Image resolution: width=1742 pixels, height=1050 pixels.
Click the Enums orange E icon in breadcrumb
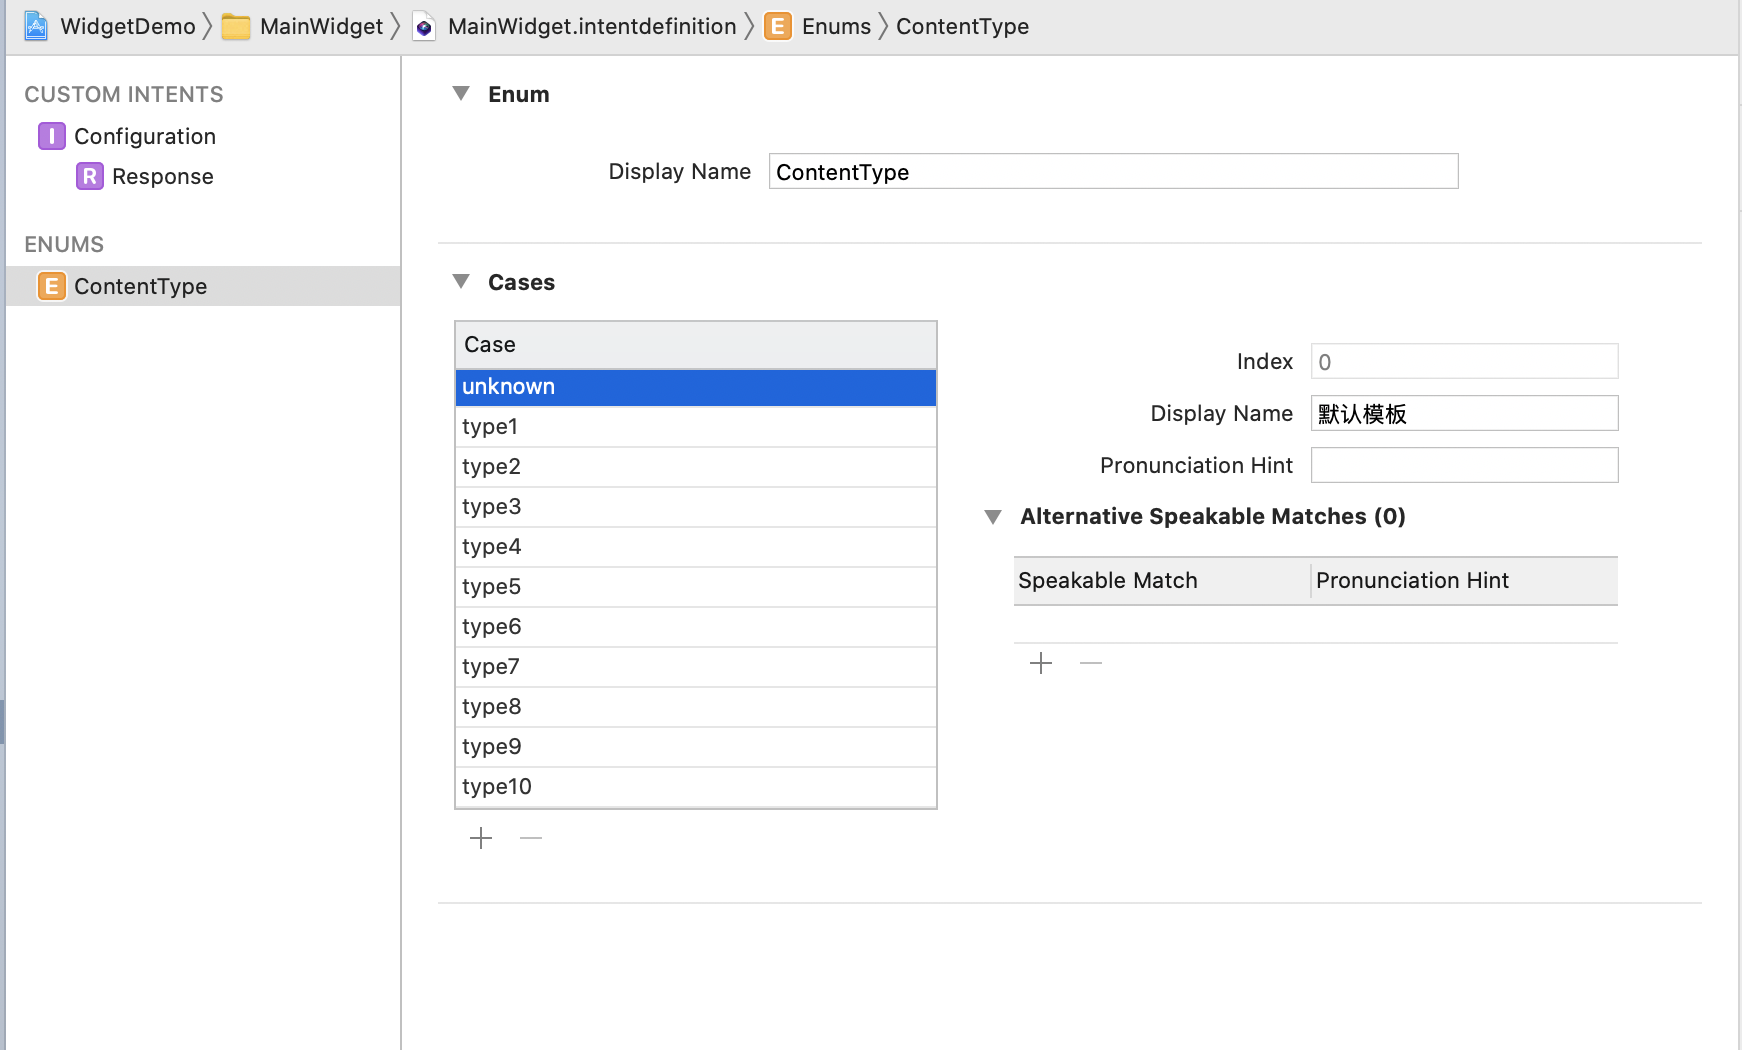point(778,26)
